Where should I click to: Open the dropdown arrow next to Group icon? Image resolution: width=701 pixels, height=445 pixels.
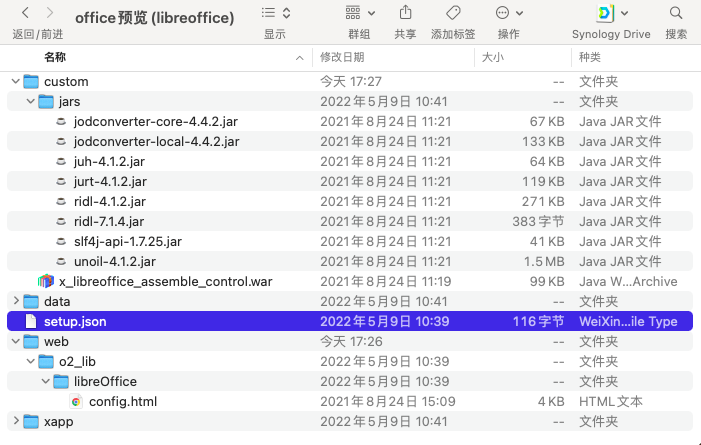pyautogui.click(x=371, y=13)
